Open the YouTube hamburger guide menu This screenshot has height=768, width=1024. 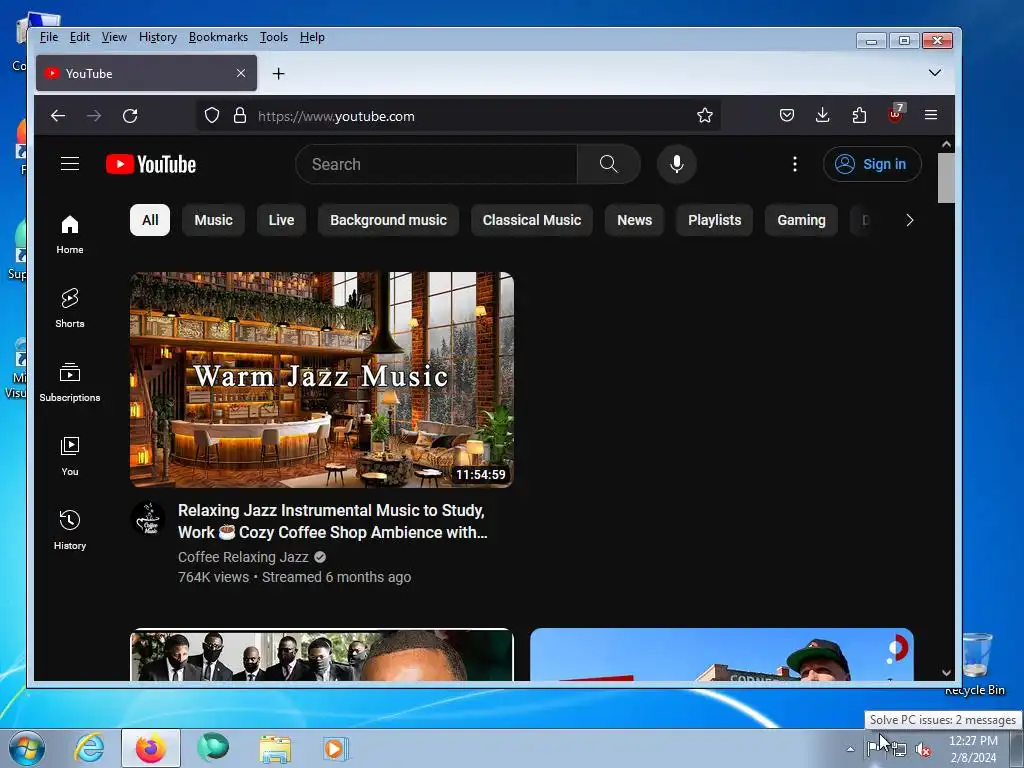click(x=70, y=164)
